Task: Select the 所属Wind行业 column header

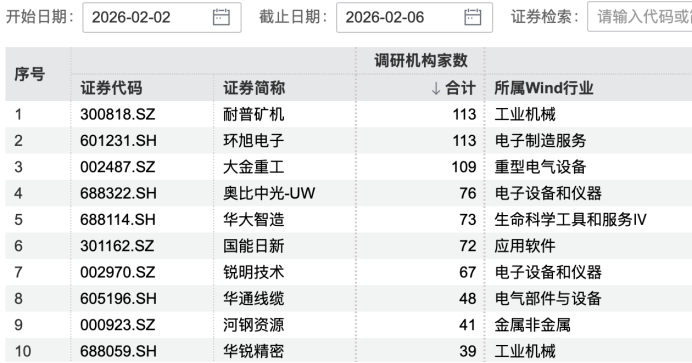Action: click(544, 88)
